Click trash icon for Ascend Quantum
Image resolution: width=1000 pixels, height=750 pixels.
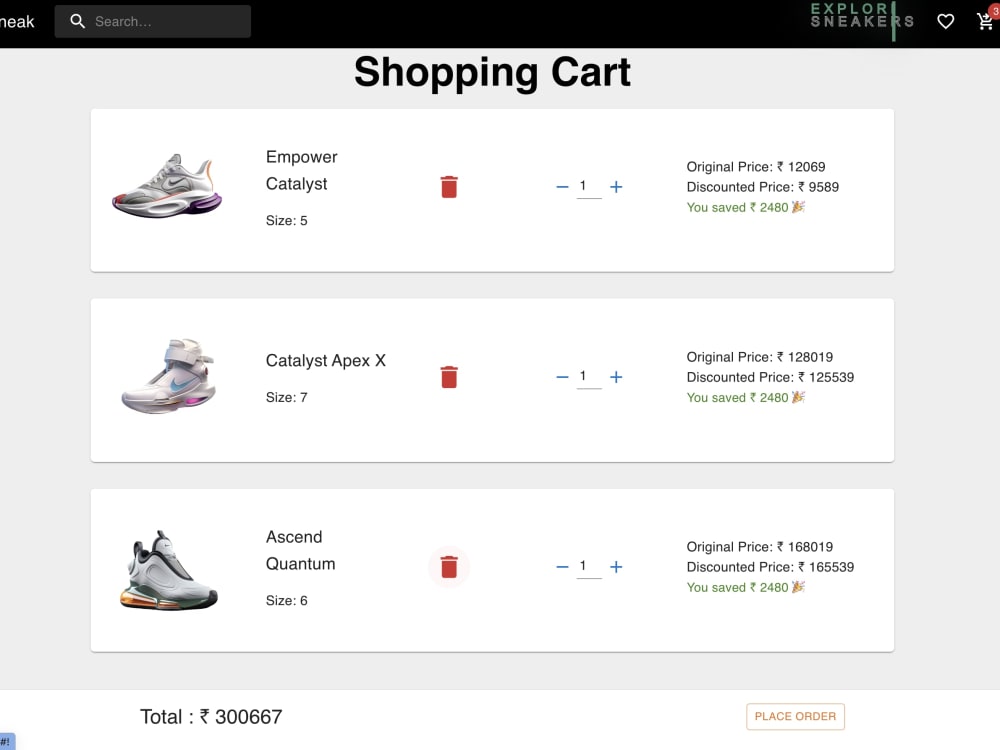449,567
